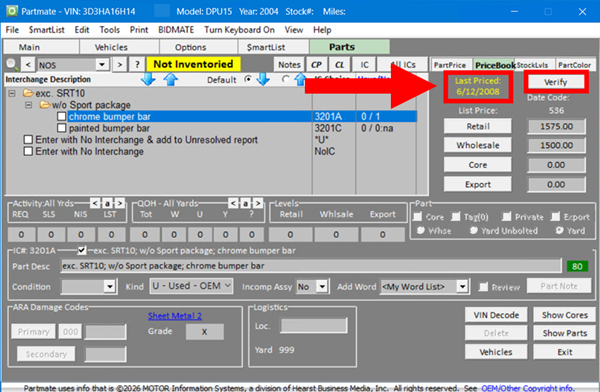Image resolution: width=600 pixels, height=392 pixels.
Task: Click the Retail price button
Action: 478,126
